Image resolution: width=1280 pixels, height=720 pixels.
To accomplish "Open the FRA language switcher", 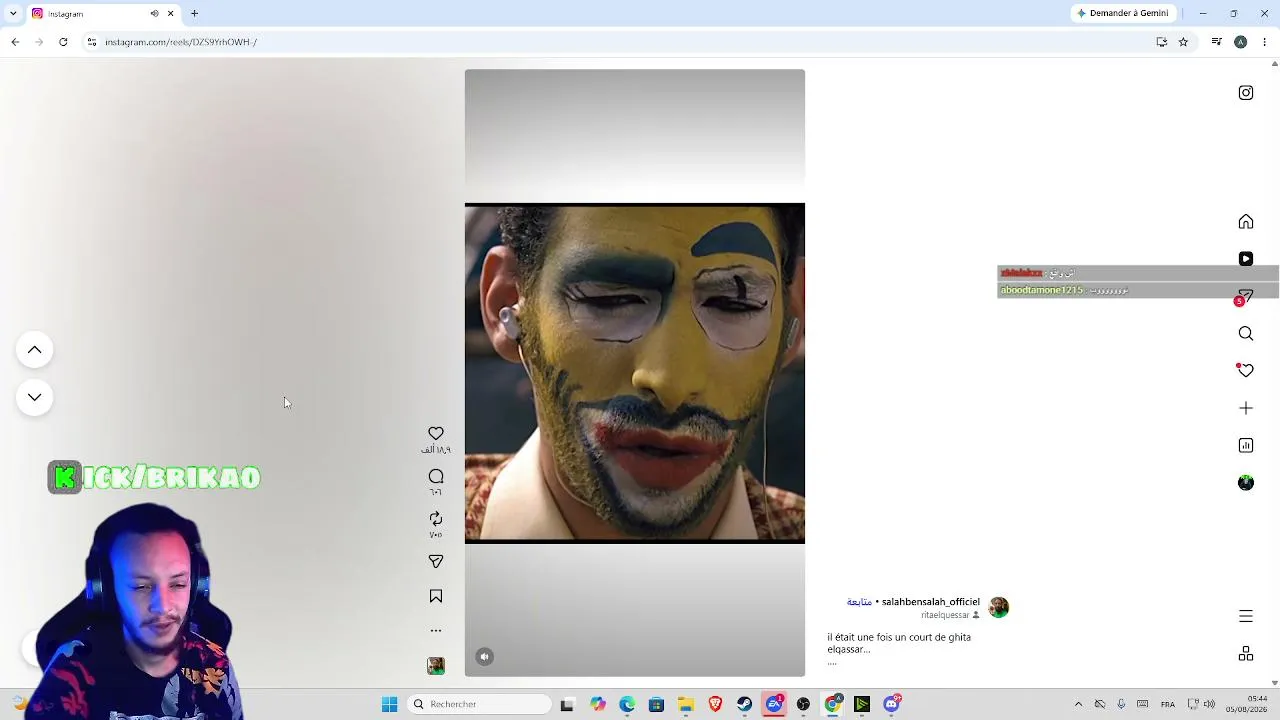I will [x=1168, y=704].
